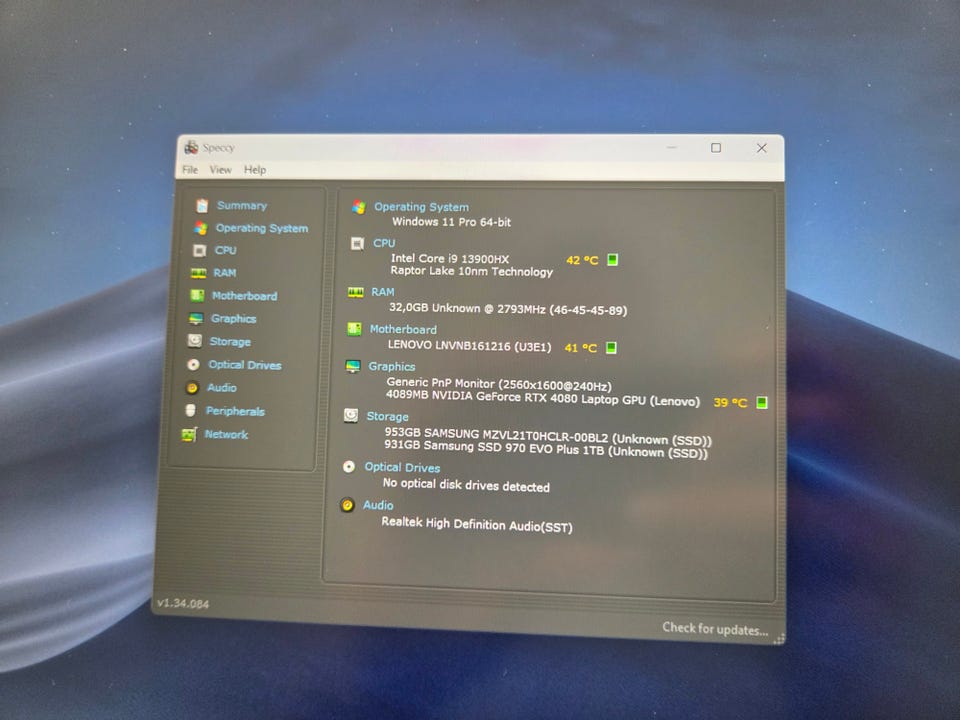Click the disc icon beside Optical Drives heading in summary
Image resolution: width=960 pixels, height=720 pixels.
[349, 467]
